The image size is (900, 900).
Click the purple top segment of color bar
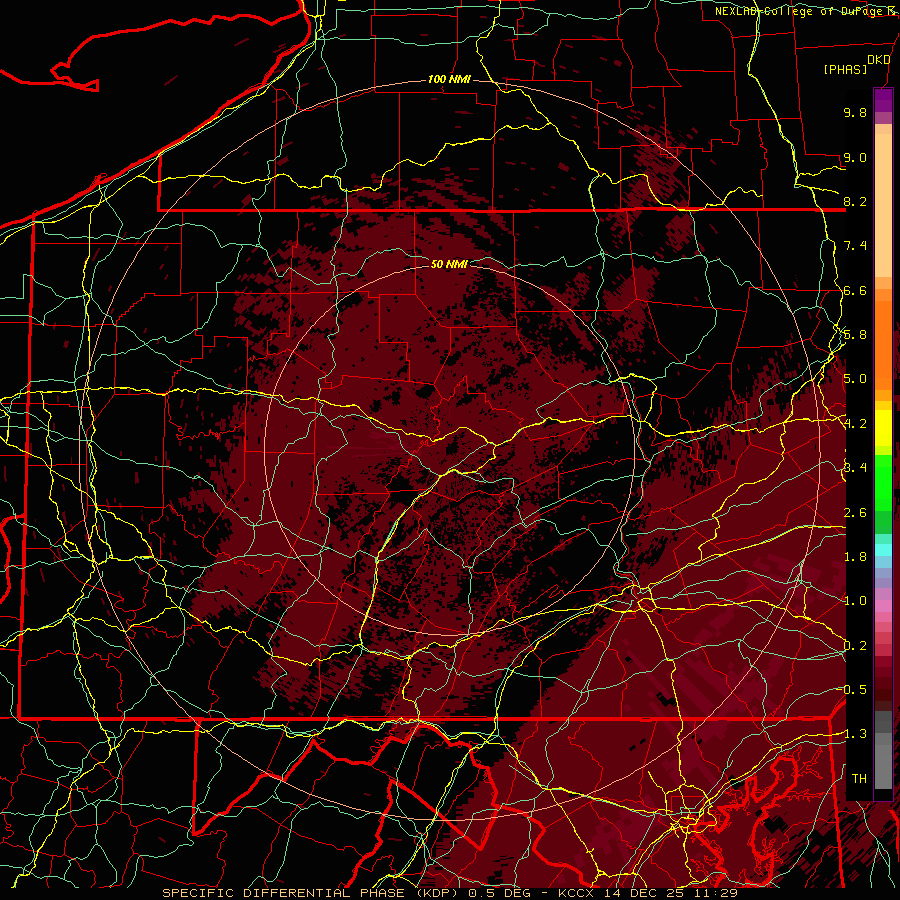tap(883, 100)
